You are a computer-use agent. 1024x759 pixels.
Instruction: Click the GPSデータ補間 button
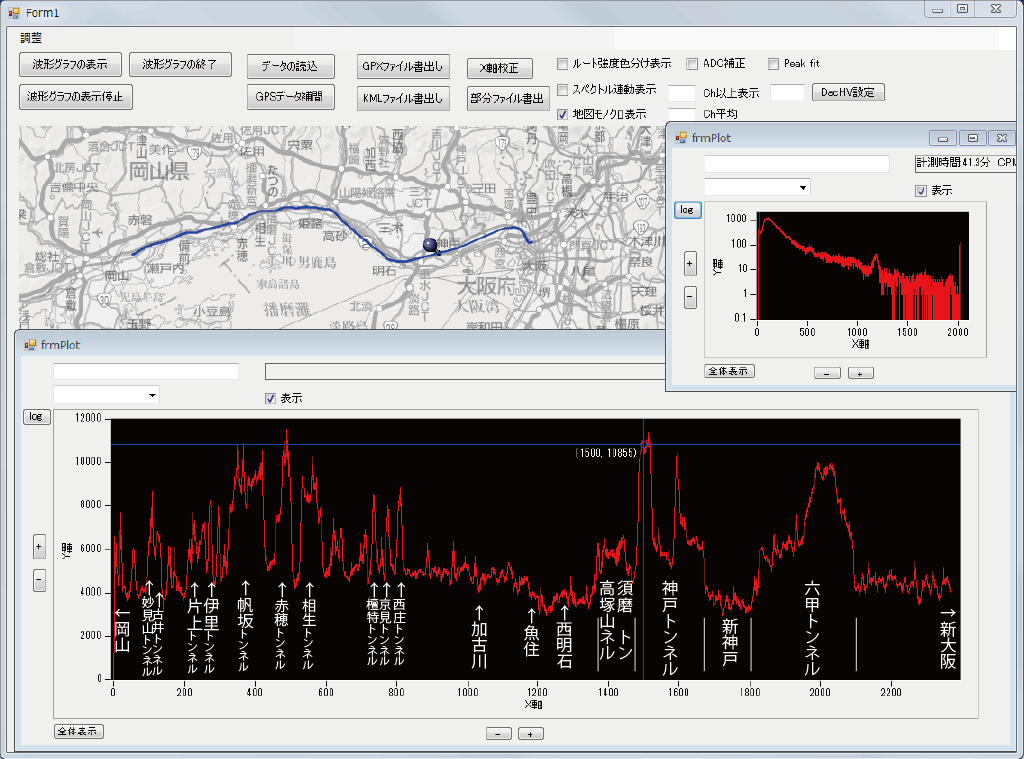(290, 97)
